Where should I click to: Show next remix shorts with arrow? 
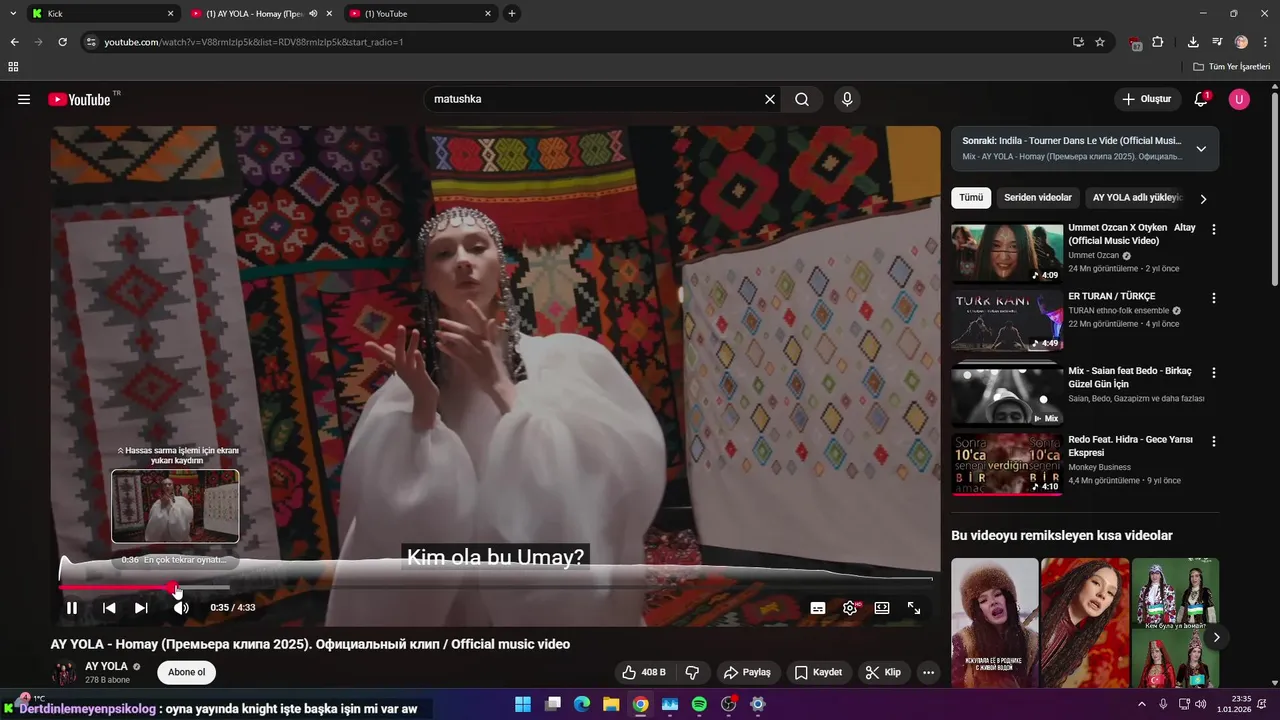1216,637
